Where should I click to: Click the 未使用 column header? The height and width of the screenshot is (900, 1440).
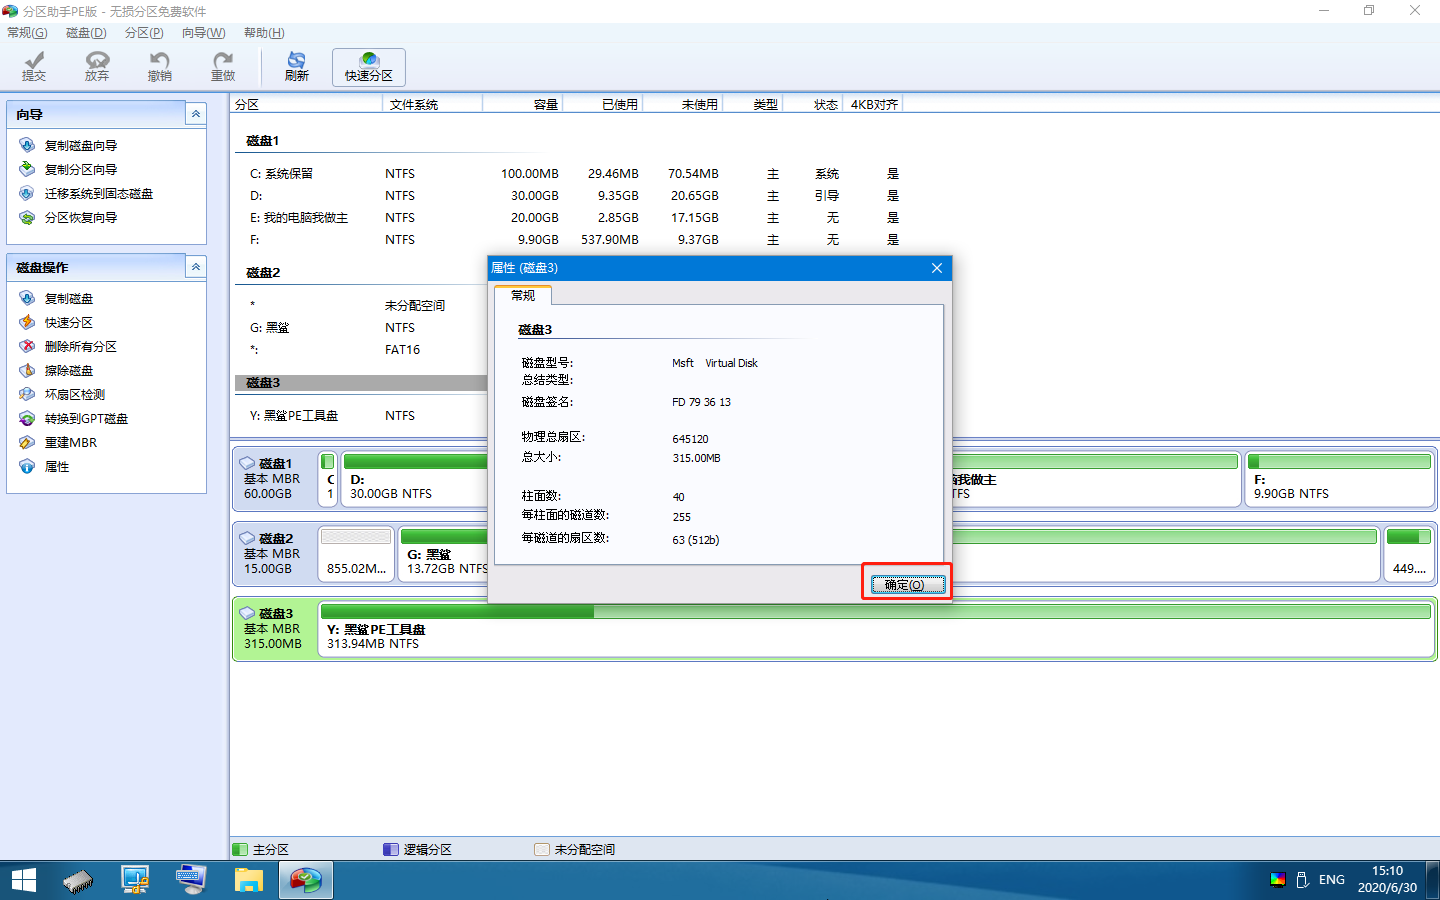(683, 104)
